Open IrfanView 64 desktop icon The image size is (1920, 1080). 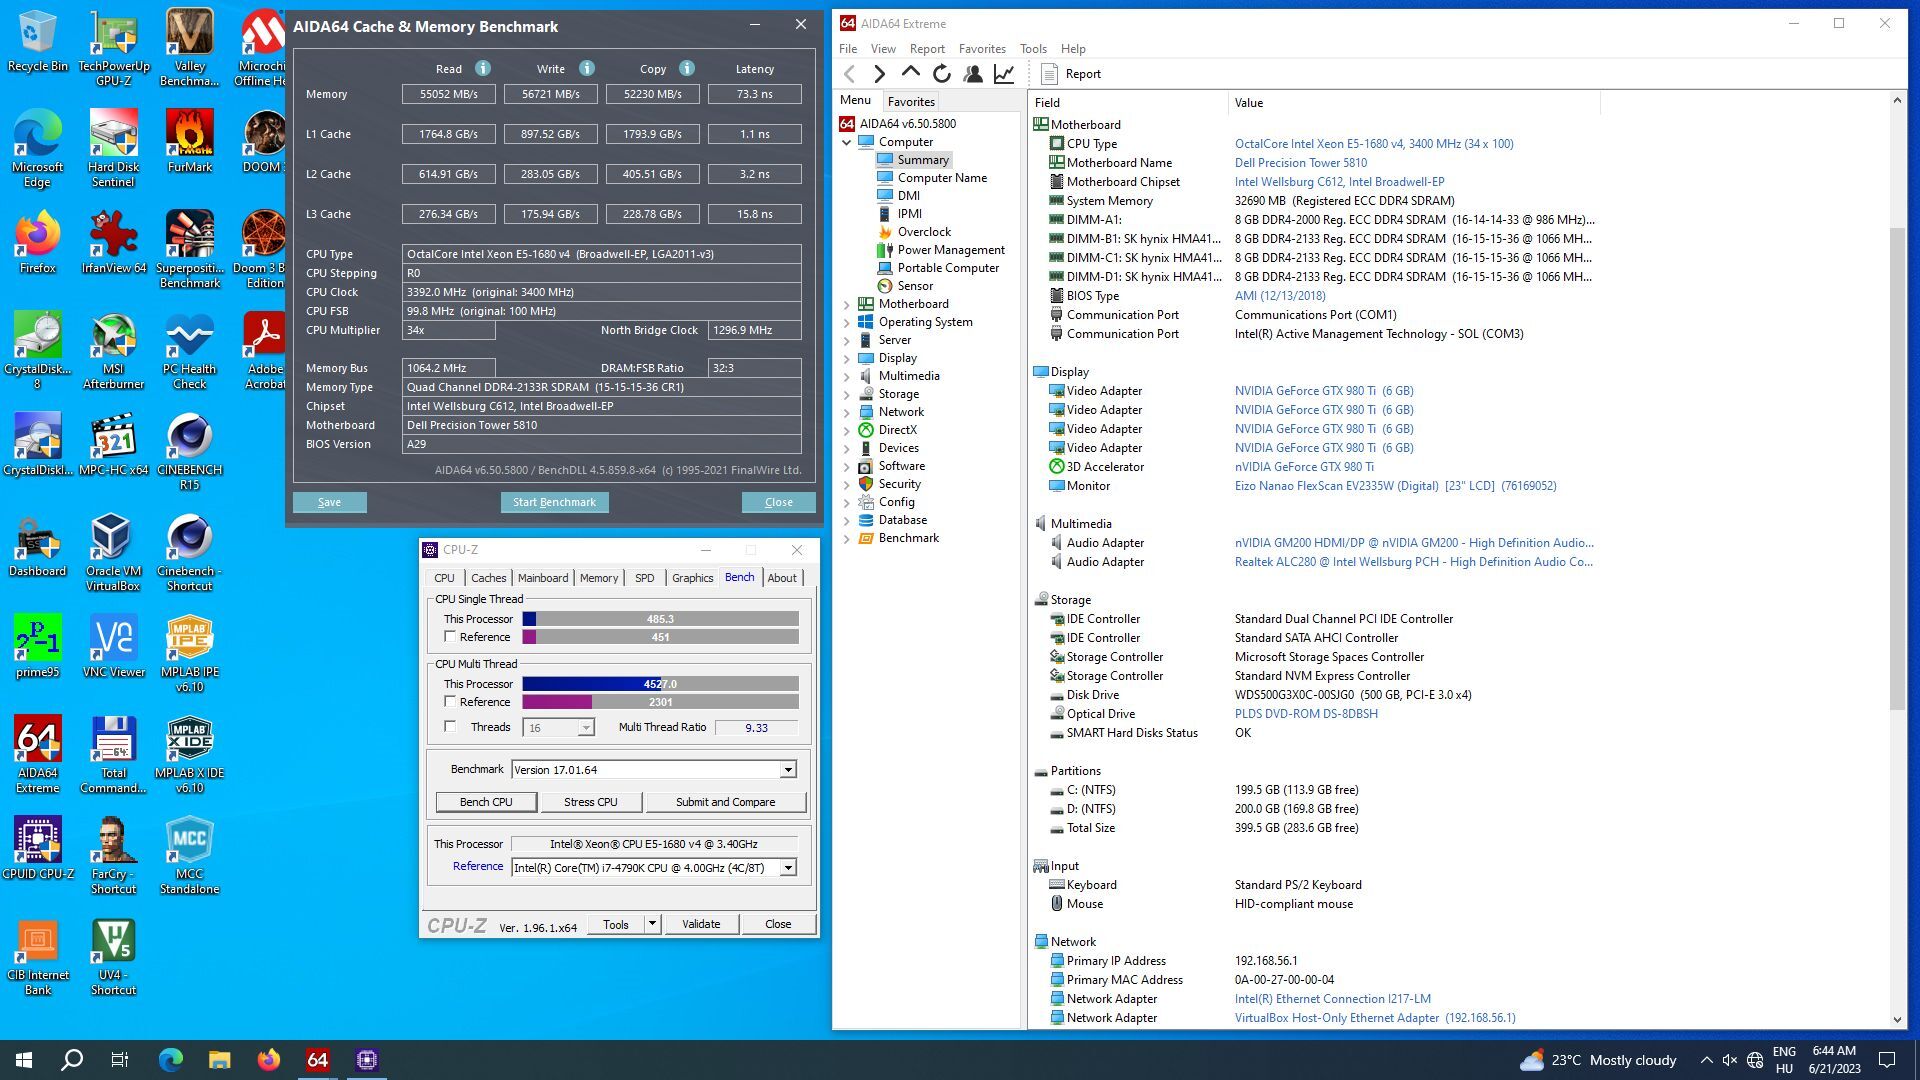tap(113, 243)
